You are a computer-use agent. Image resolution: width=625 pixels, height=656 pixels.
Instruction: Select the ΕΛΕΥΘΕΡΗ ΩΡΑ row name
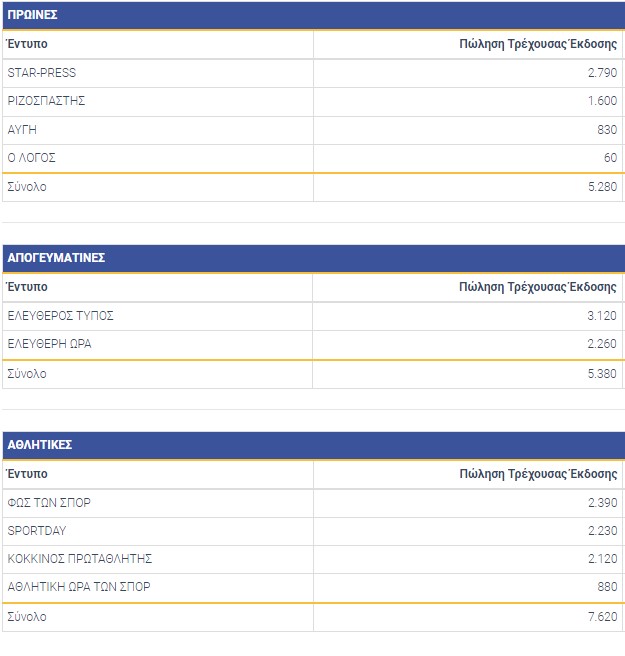(54, 345)
